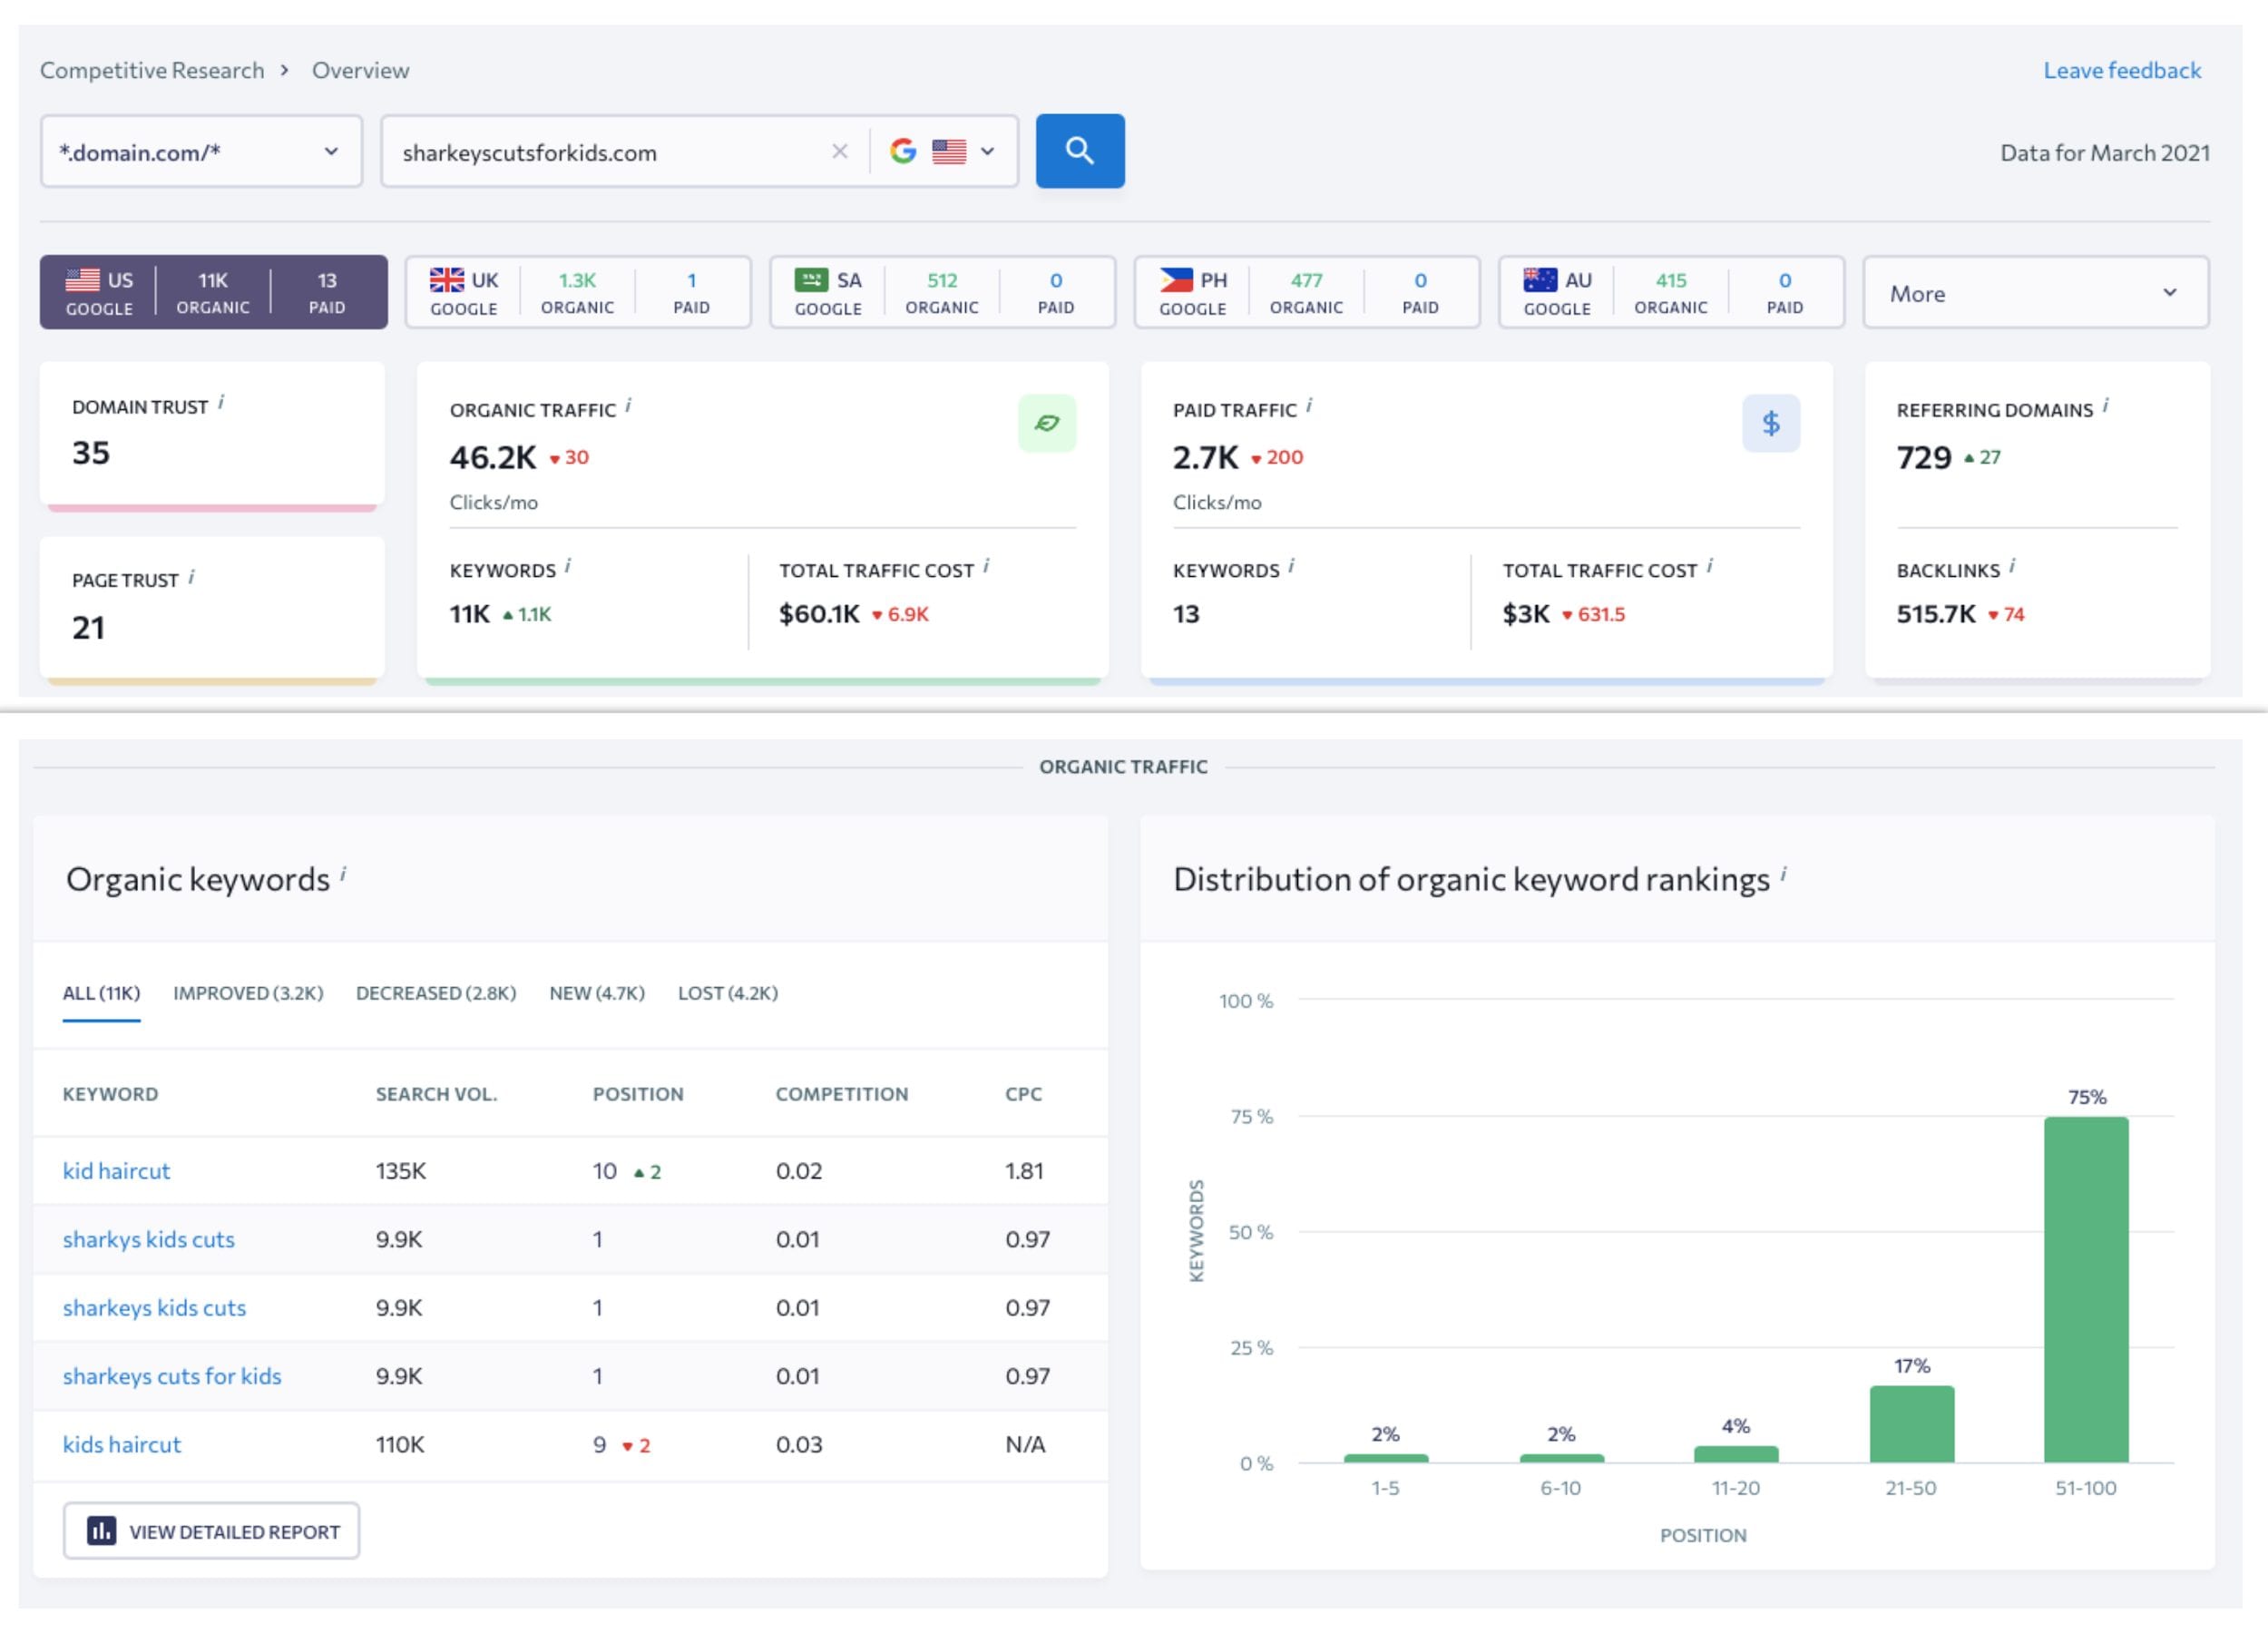
Task: Click the 6-10 position bar in chart
Action: click(x=1561, y=1458)
